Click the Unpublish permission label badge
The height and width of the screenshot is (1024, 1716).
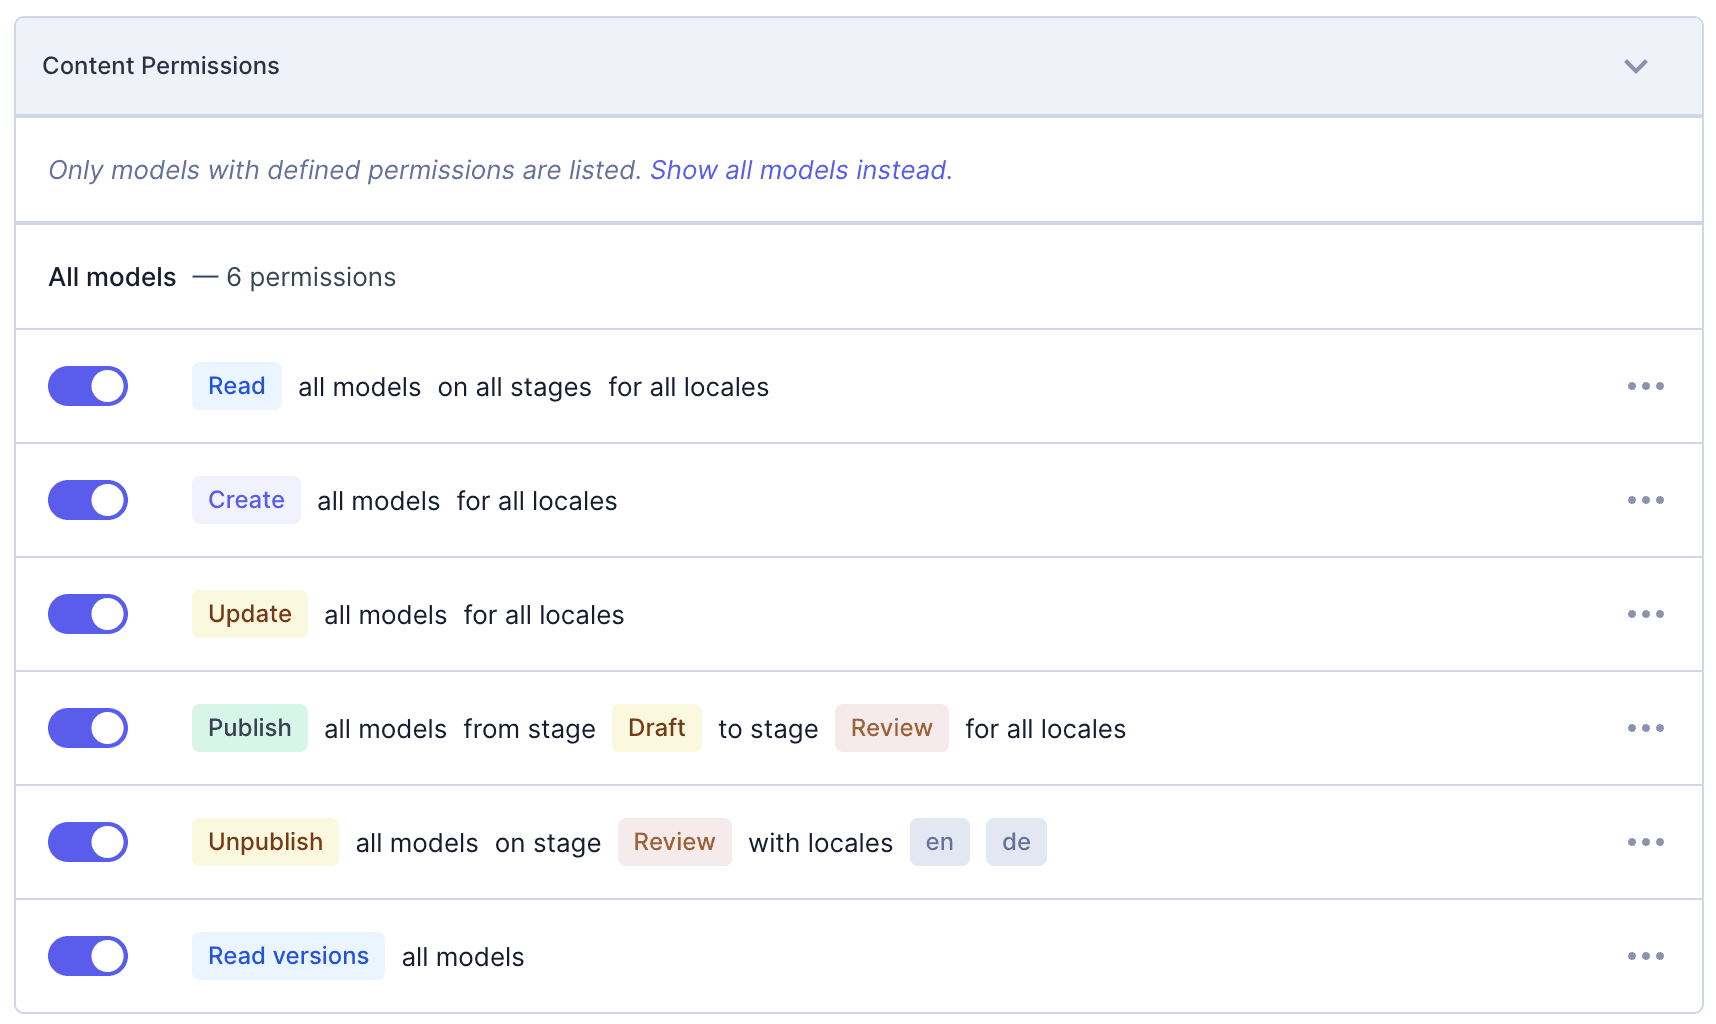[x=264, y=842]
